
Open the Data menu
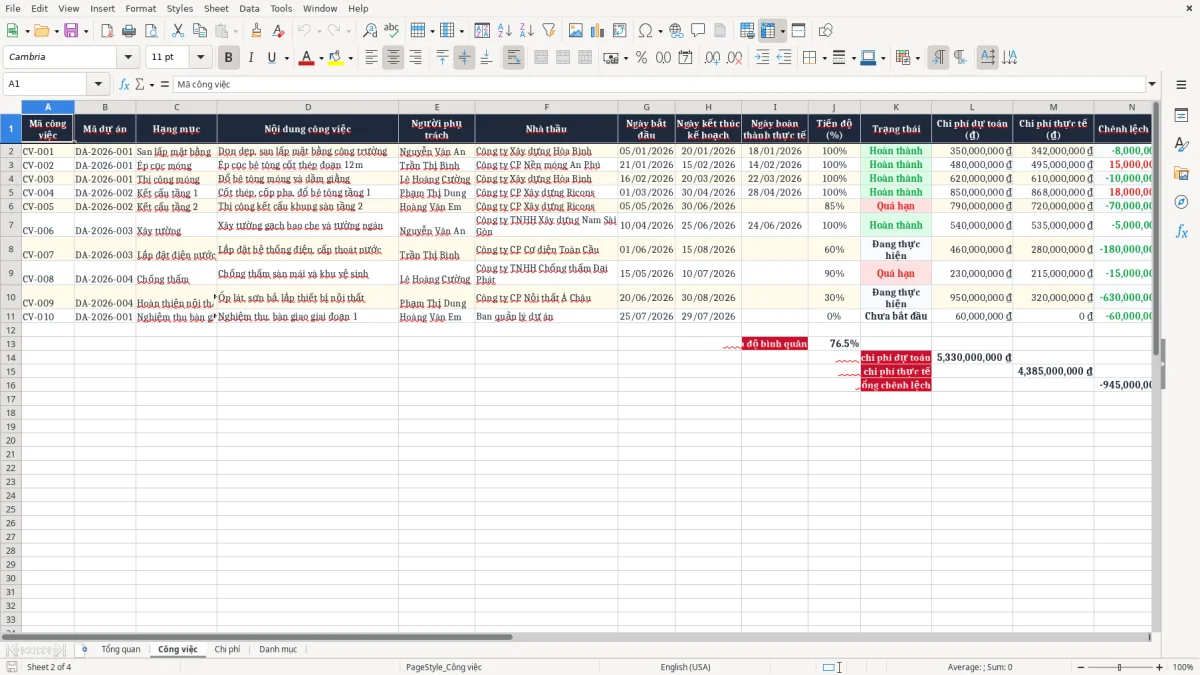(249, 8)
